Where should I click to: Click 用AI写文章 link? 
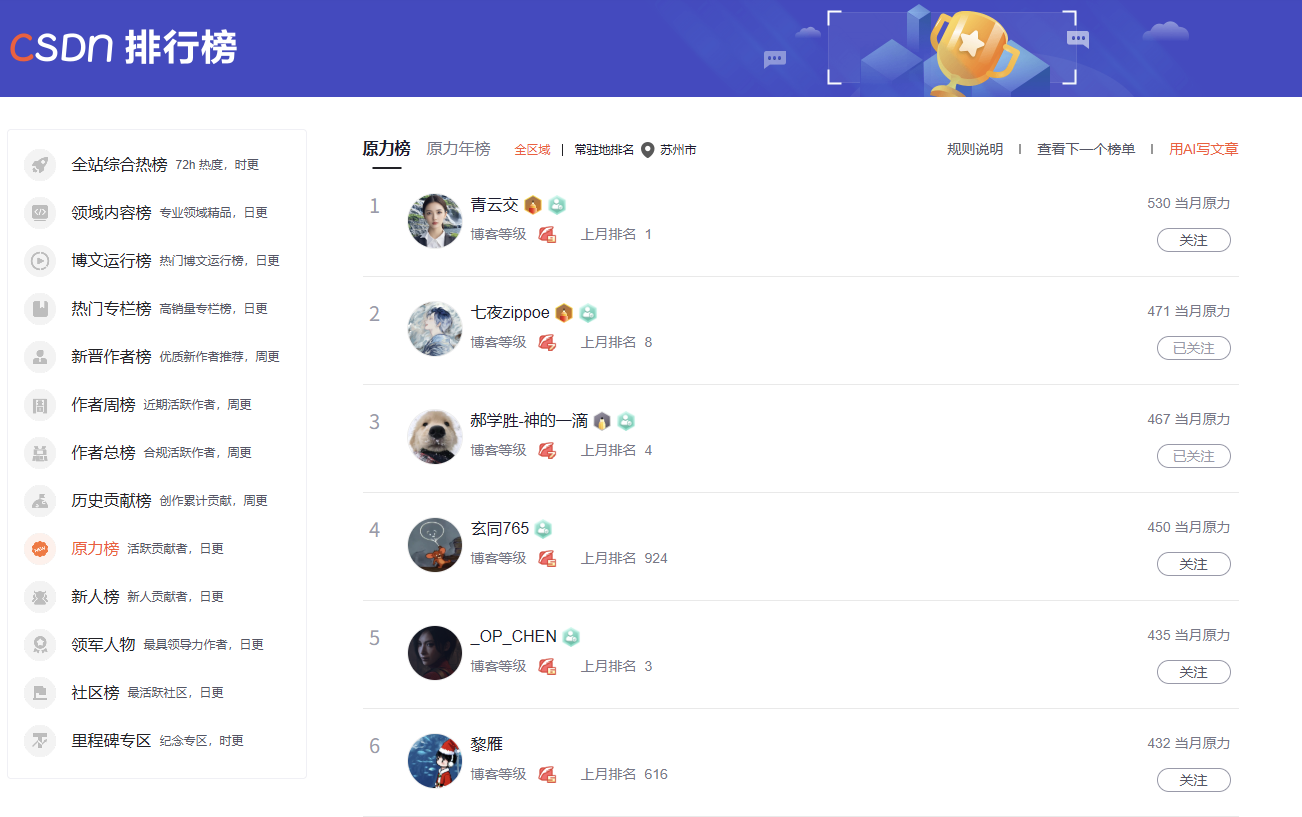coord(1204,149)
